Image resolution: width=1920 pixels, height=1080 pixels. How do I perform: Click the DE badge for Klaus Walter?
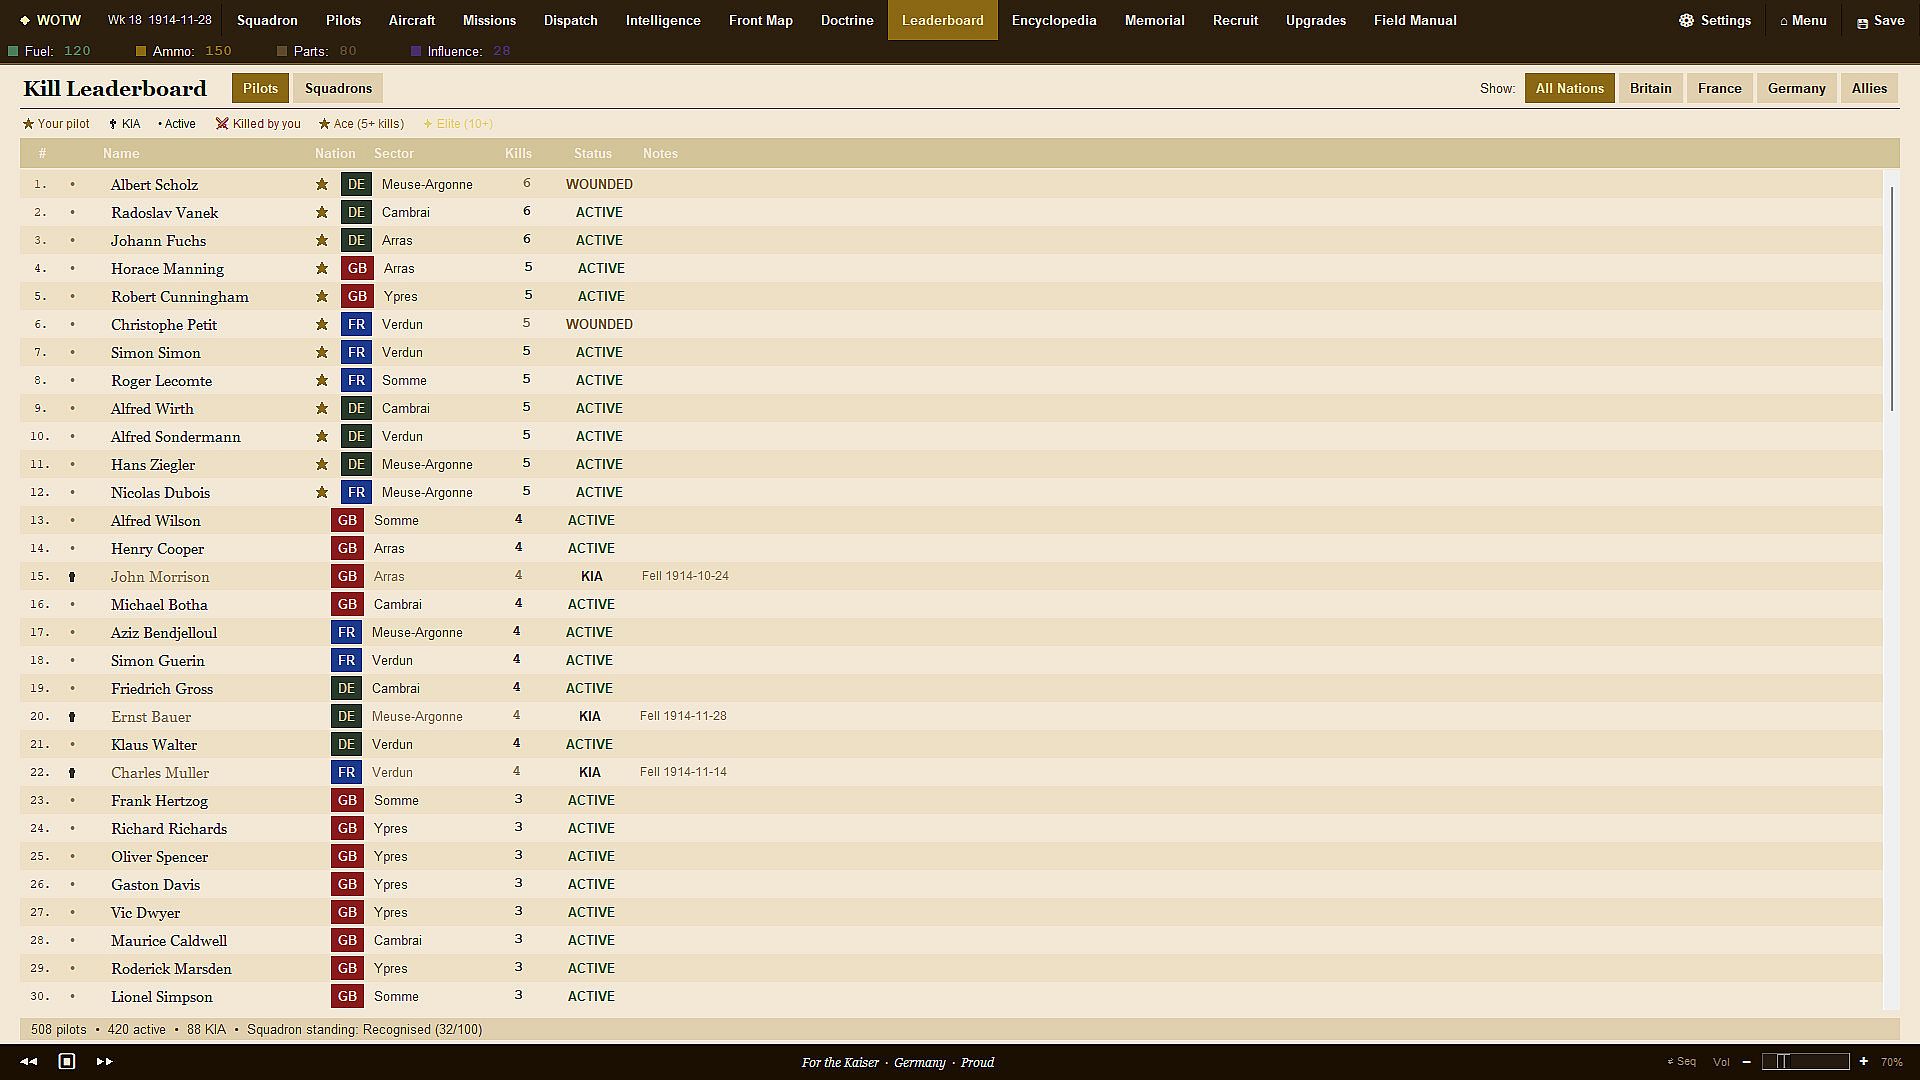[346, 744]
